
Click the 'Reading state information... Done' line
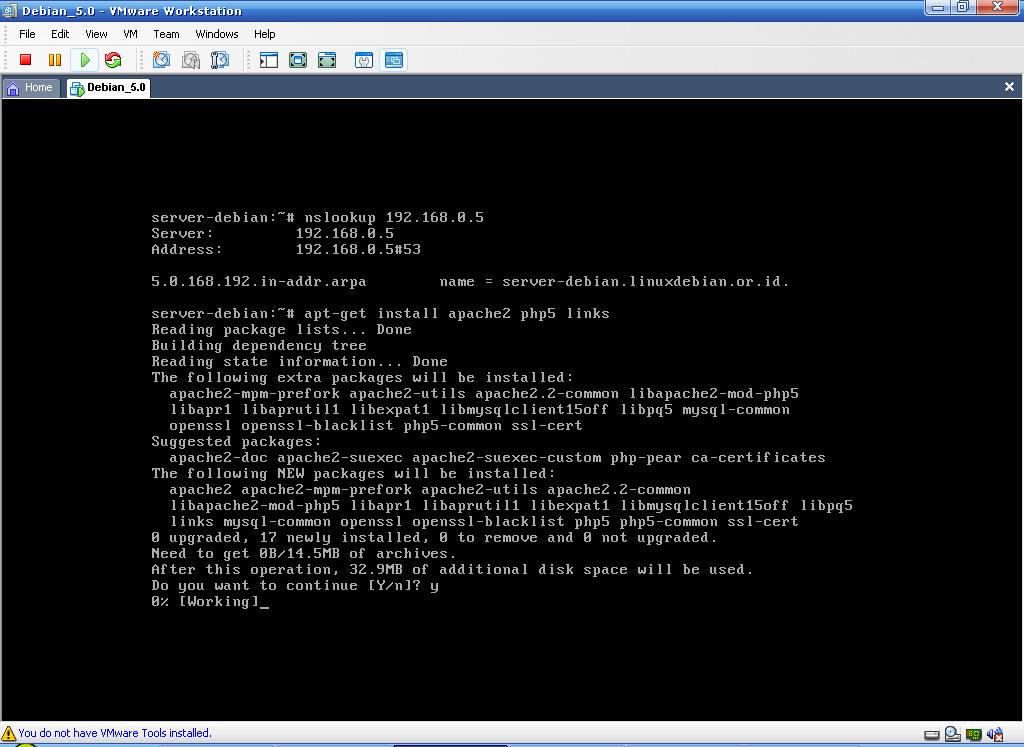[x=299, y=362]
